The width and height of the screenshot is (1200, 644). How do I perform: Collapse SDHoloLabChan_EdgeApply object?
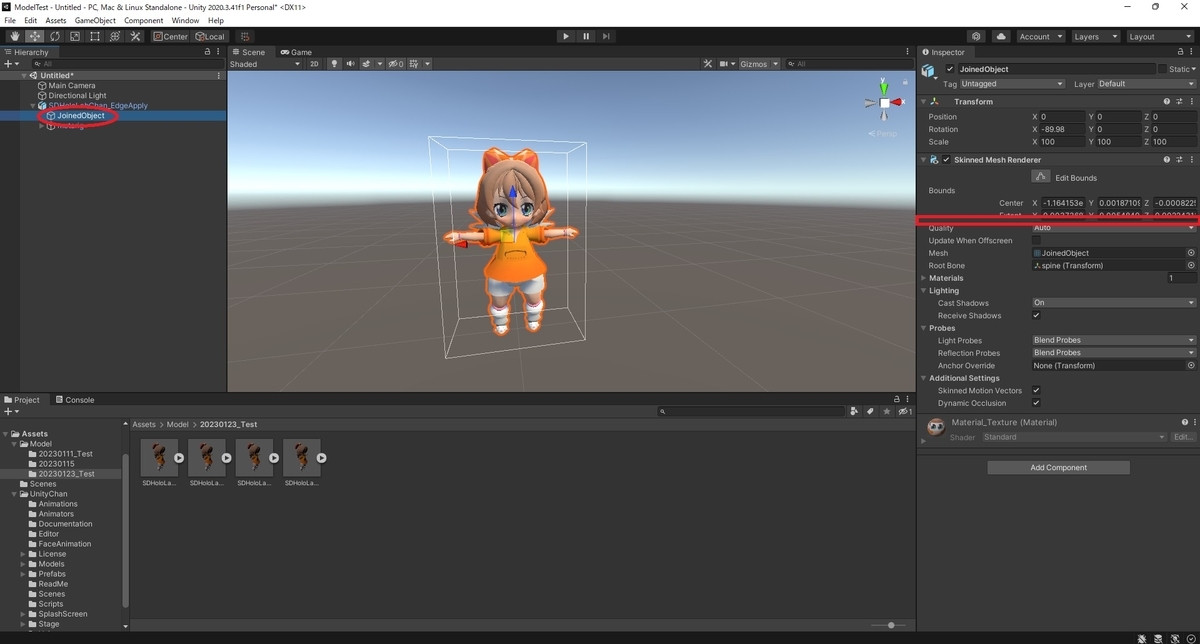pyautogui.click(x=33, y=105)
